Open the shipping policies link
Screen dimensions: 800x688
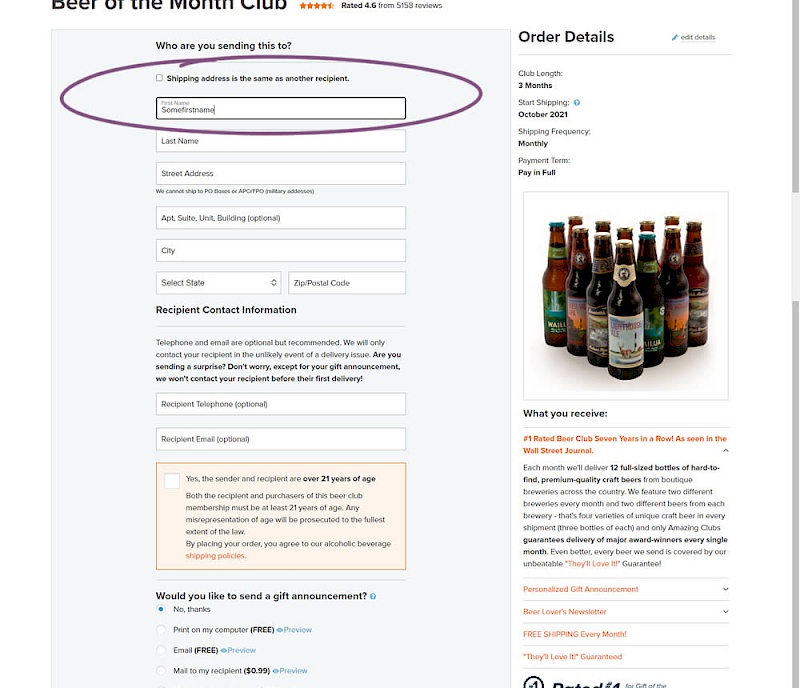point(215,555)
